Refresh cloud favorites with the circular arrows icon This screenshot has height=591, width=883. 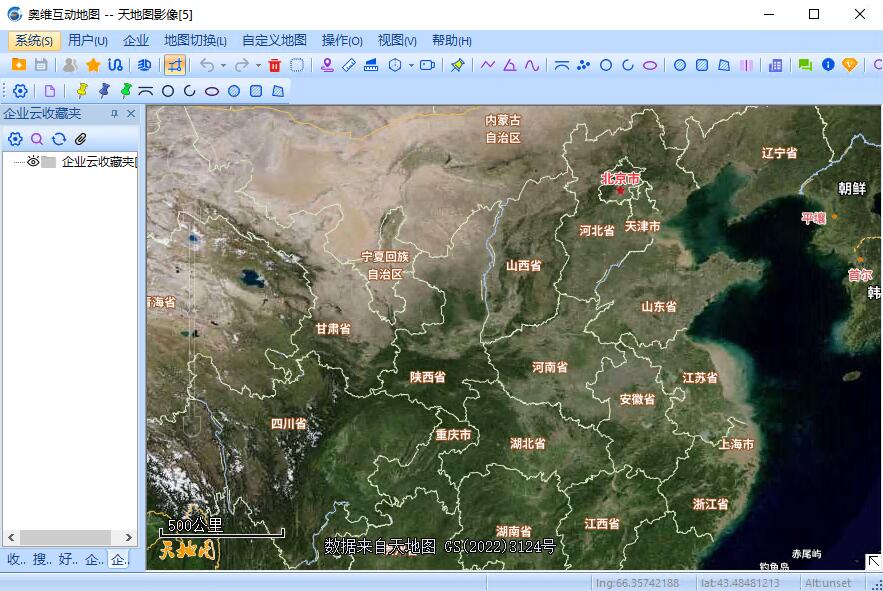[x=59, y=139]
